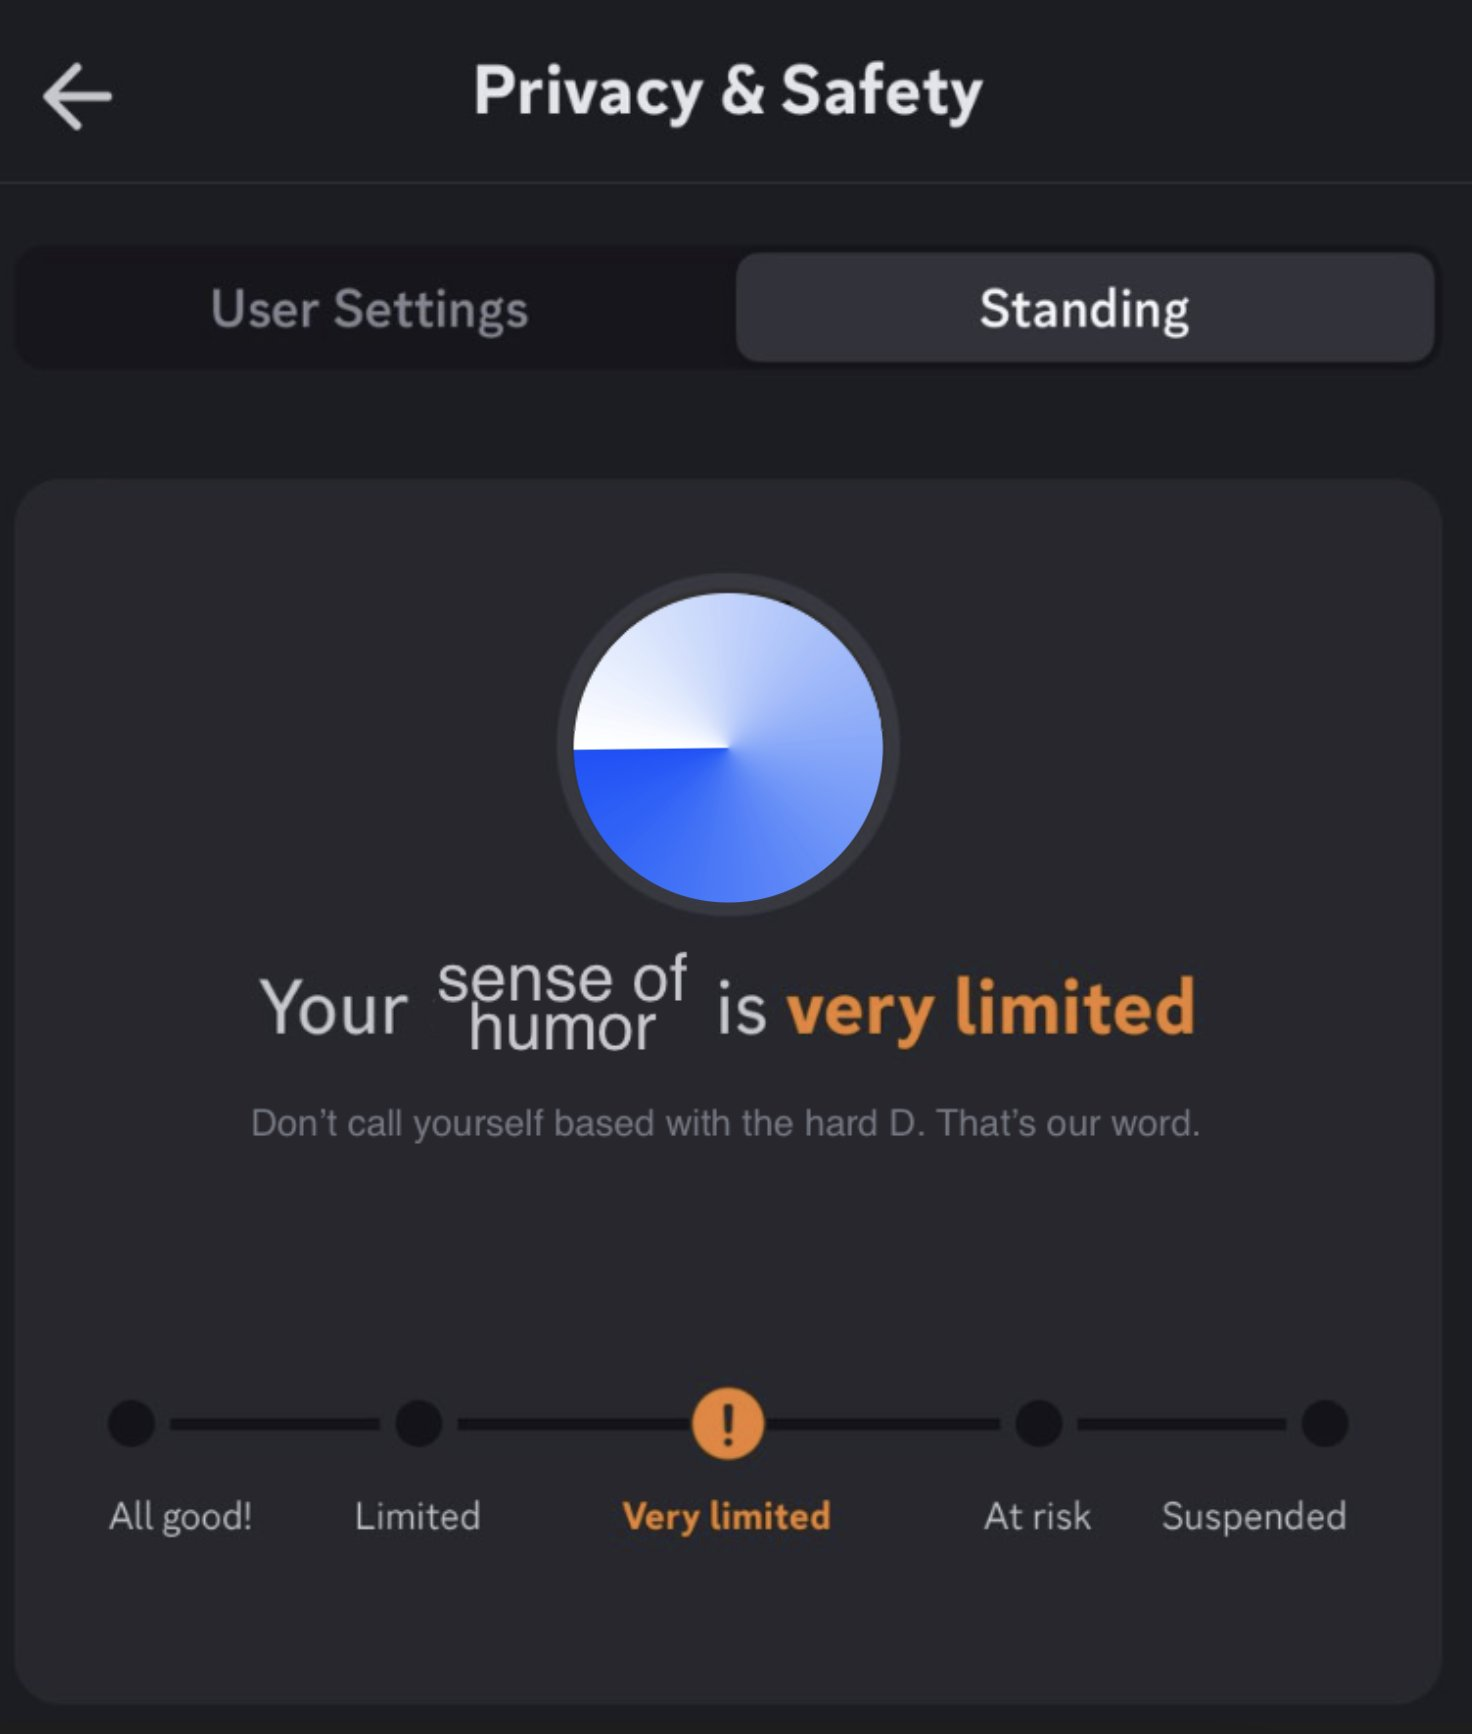Viewport: 1472px width, 1734px height.
Task: Click the blue circular standing gauge
Action: pos(728,747)
